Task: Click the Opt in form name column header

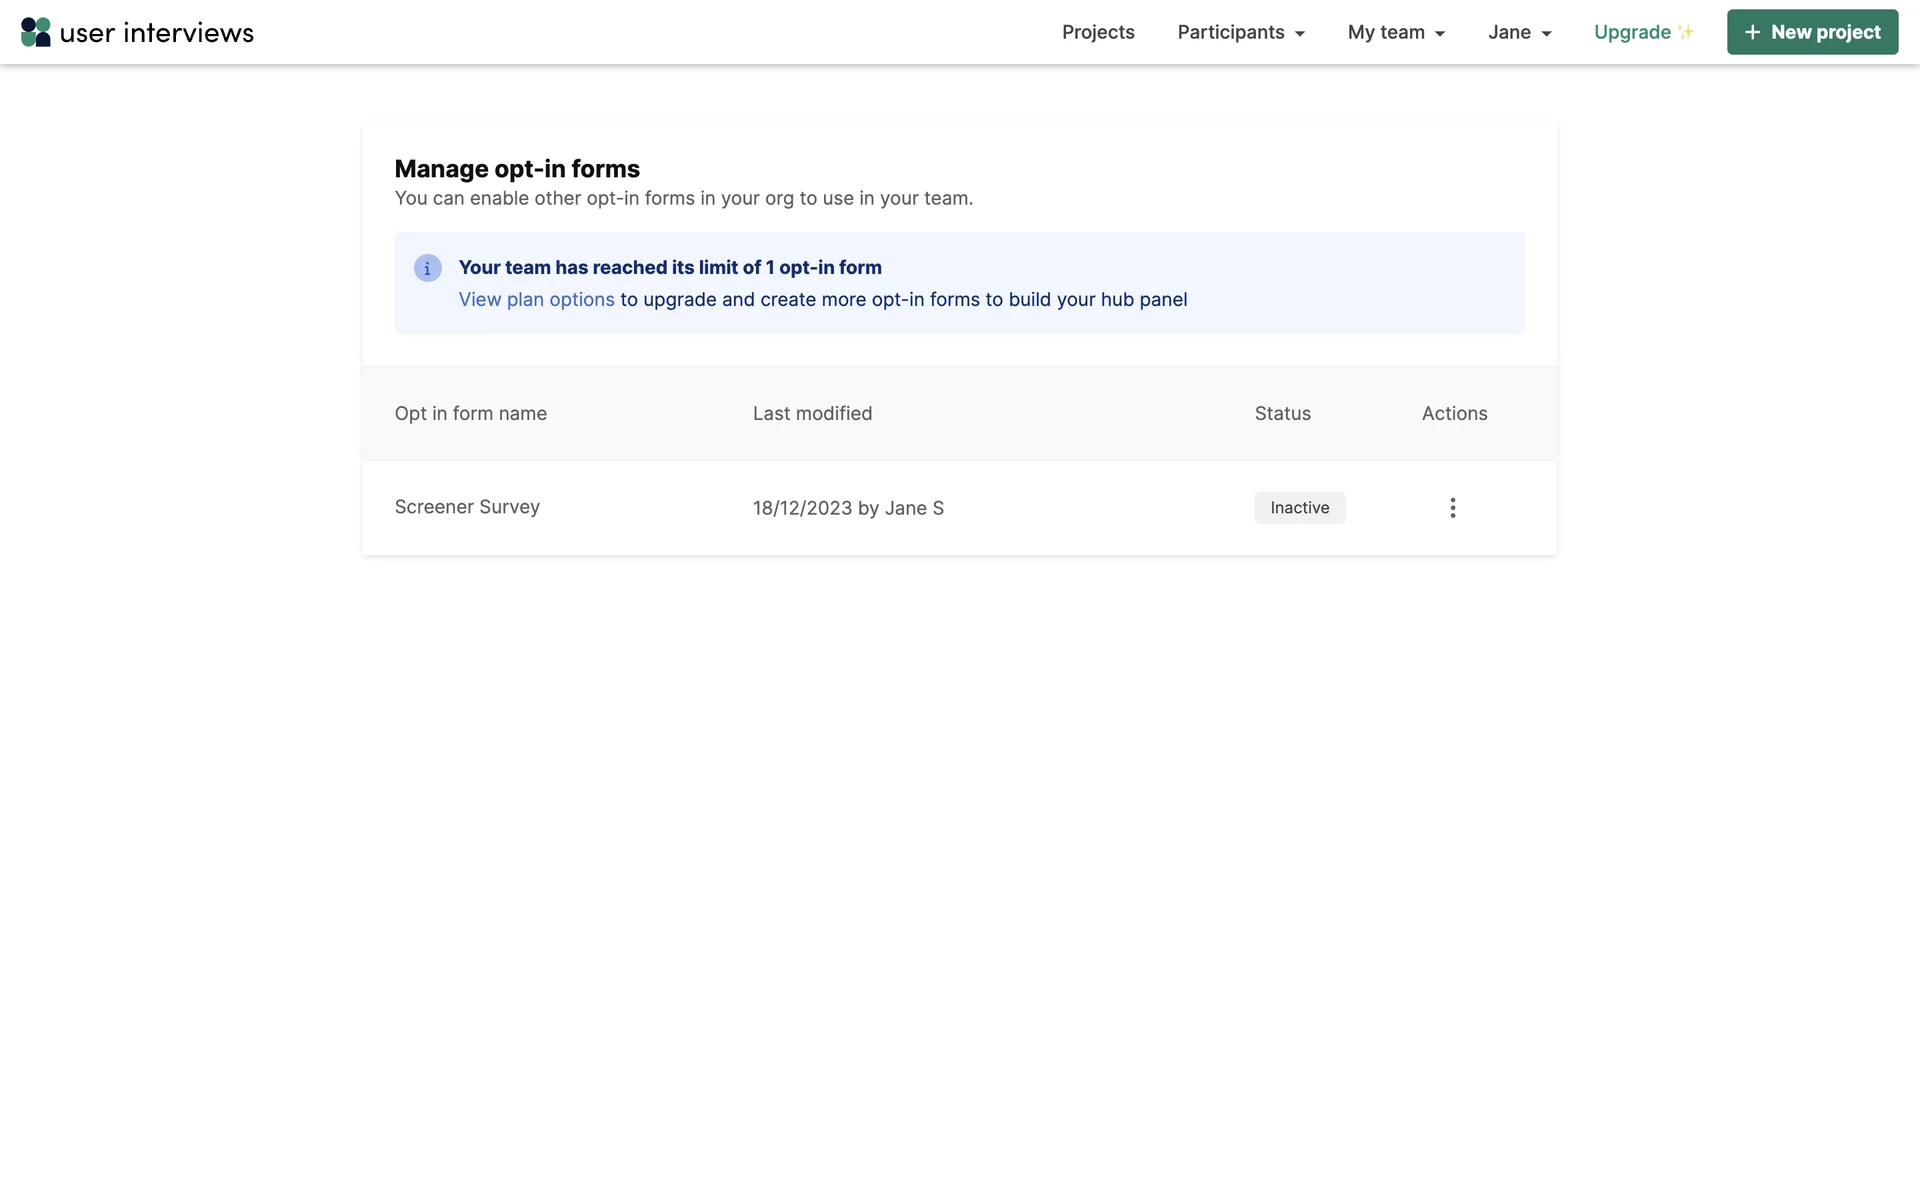Action: click(470, 414)
